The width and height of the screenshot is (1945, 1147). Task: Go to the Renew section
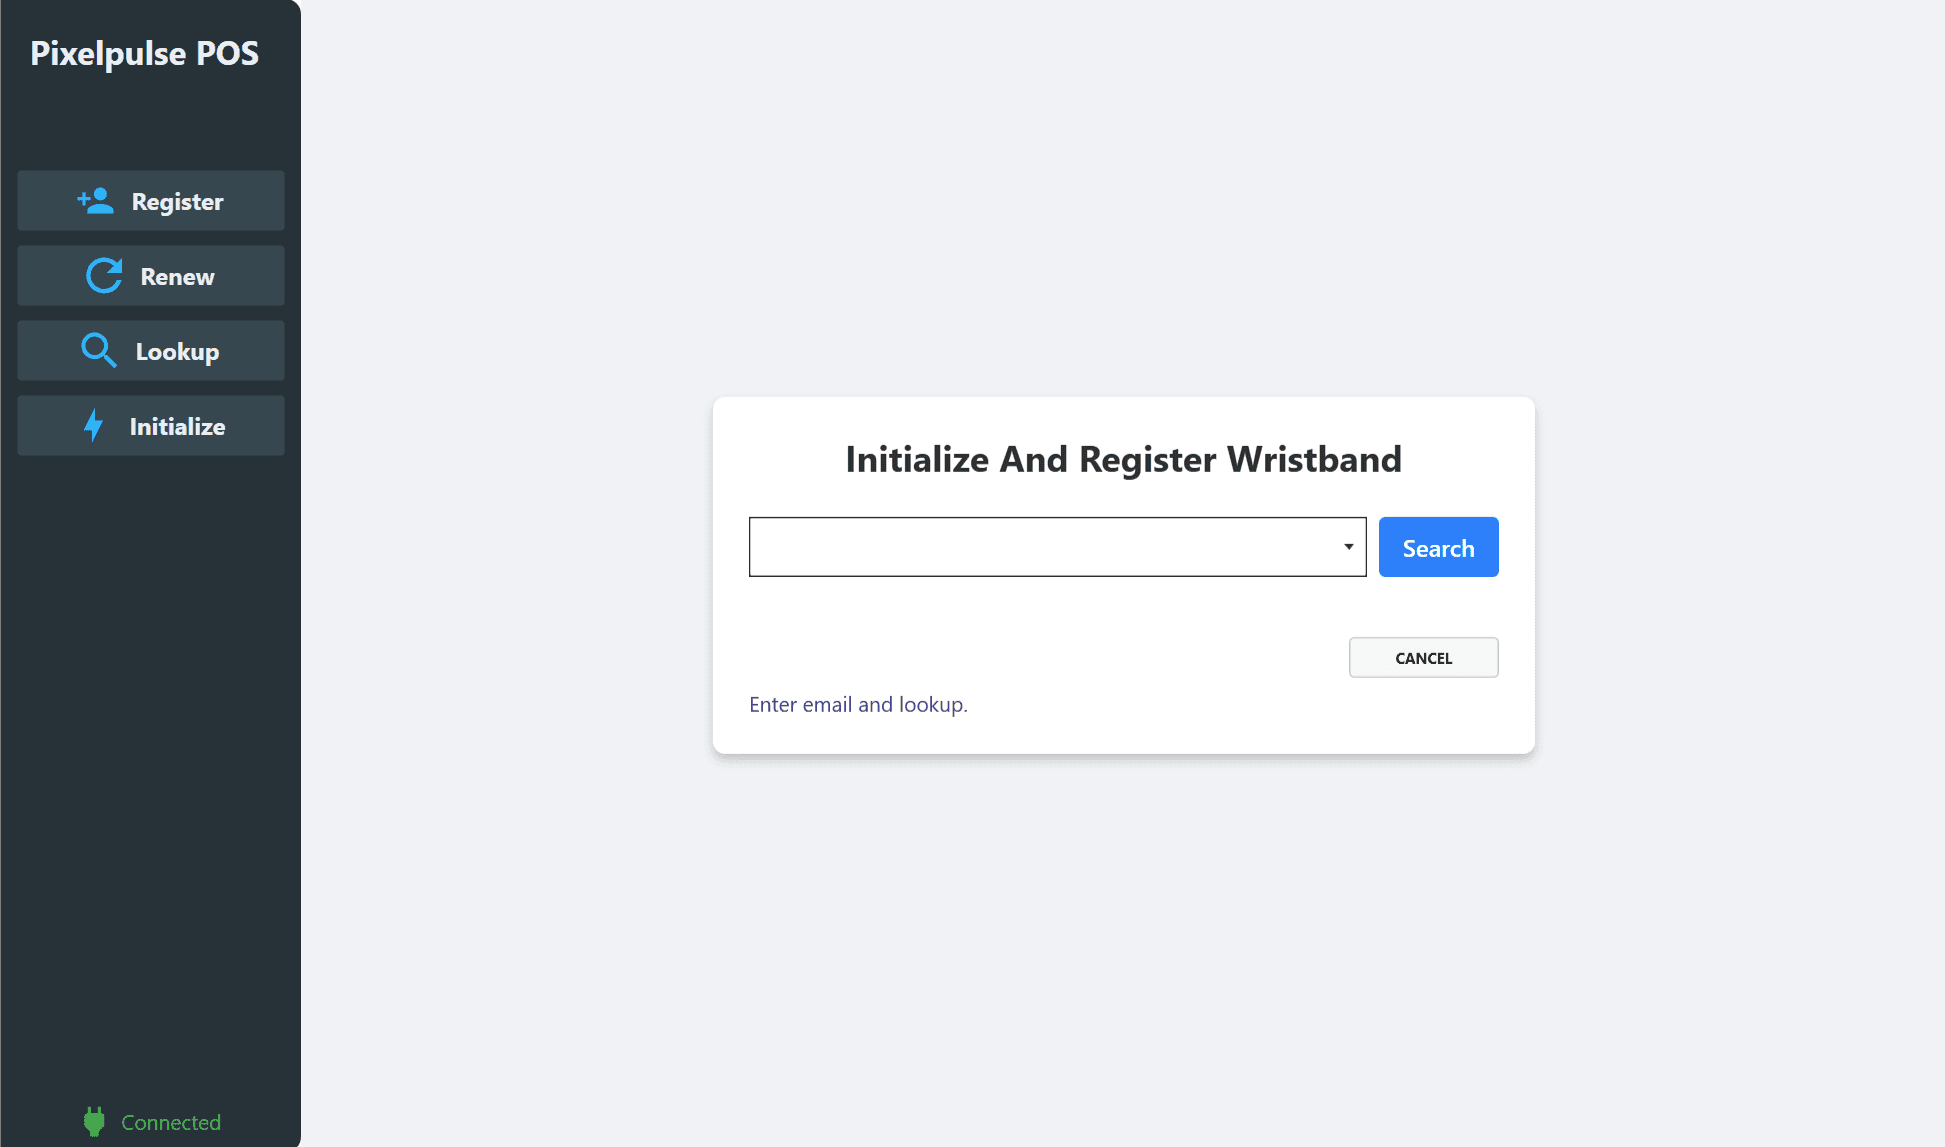pos(177,277)
